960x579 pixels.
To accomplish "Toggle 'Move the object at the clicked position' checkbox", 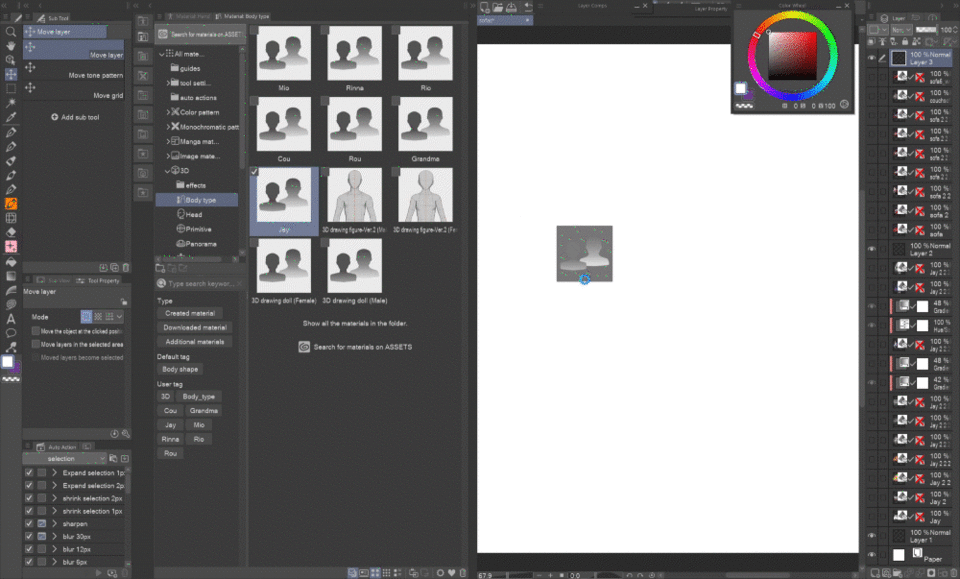I will coord(36,331).
